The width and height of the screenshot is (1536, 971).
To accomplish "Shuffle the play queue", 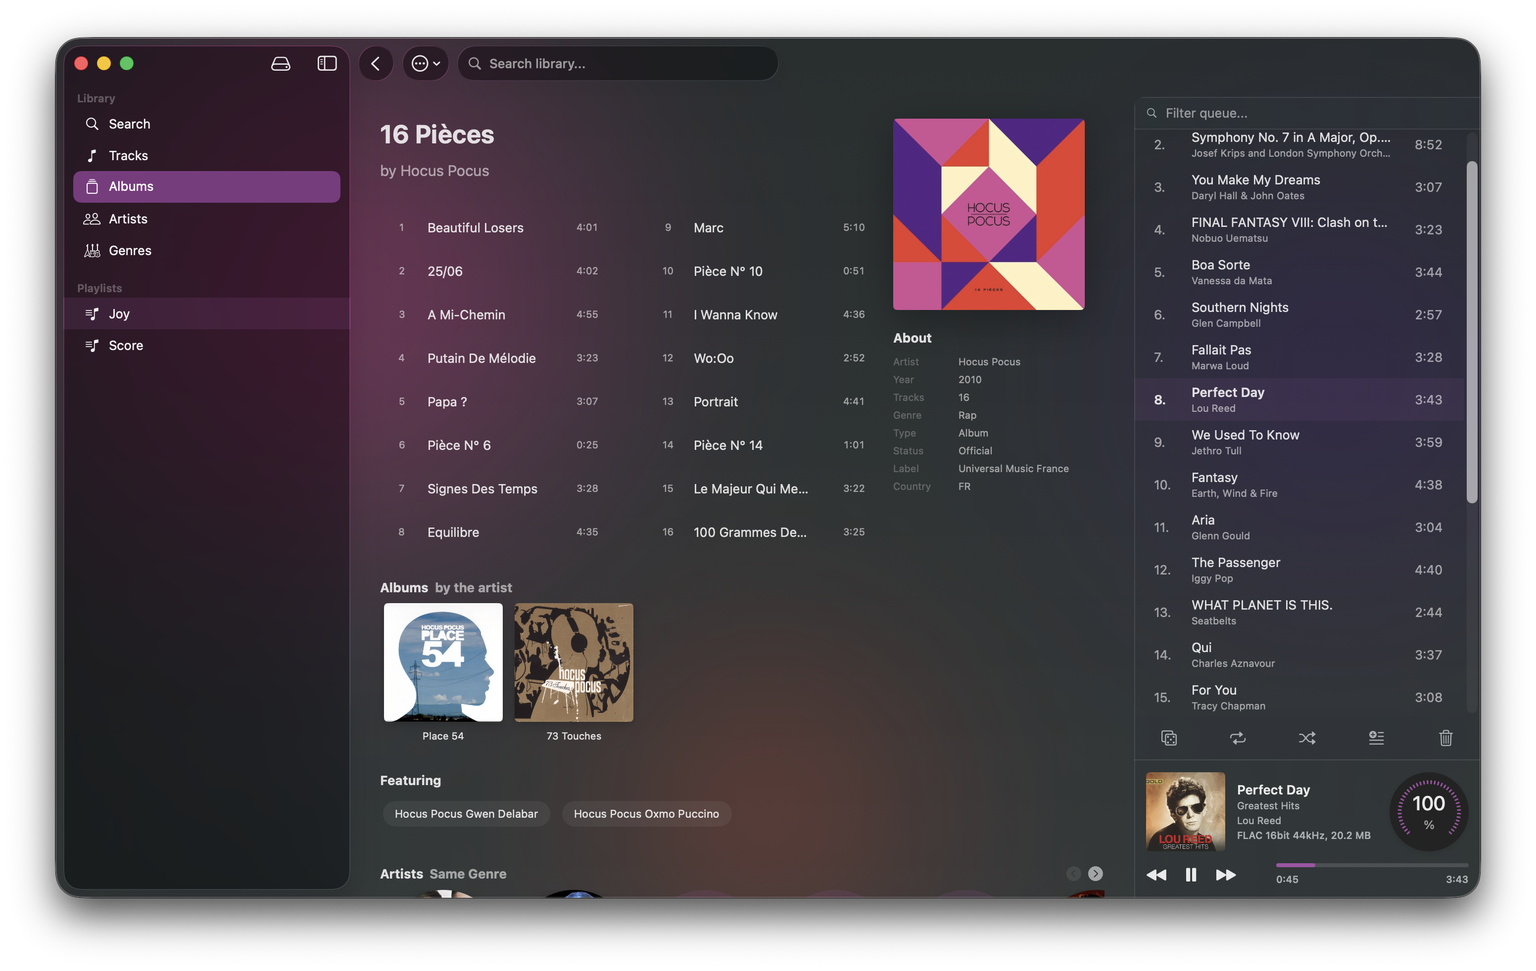I will click(x=1307, y=738).
